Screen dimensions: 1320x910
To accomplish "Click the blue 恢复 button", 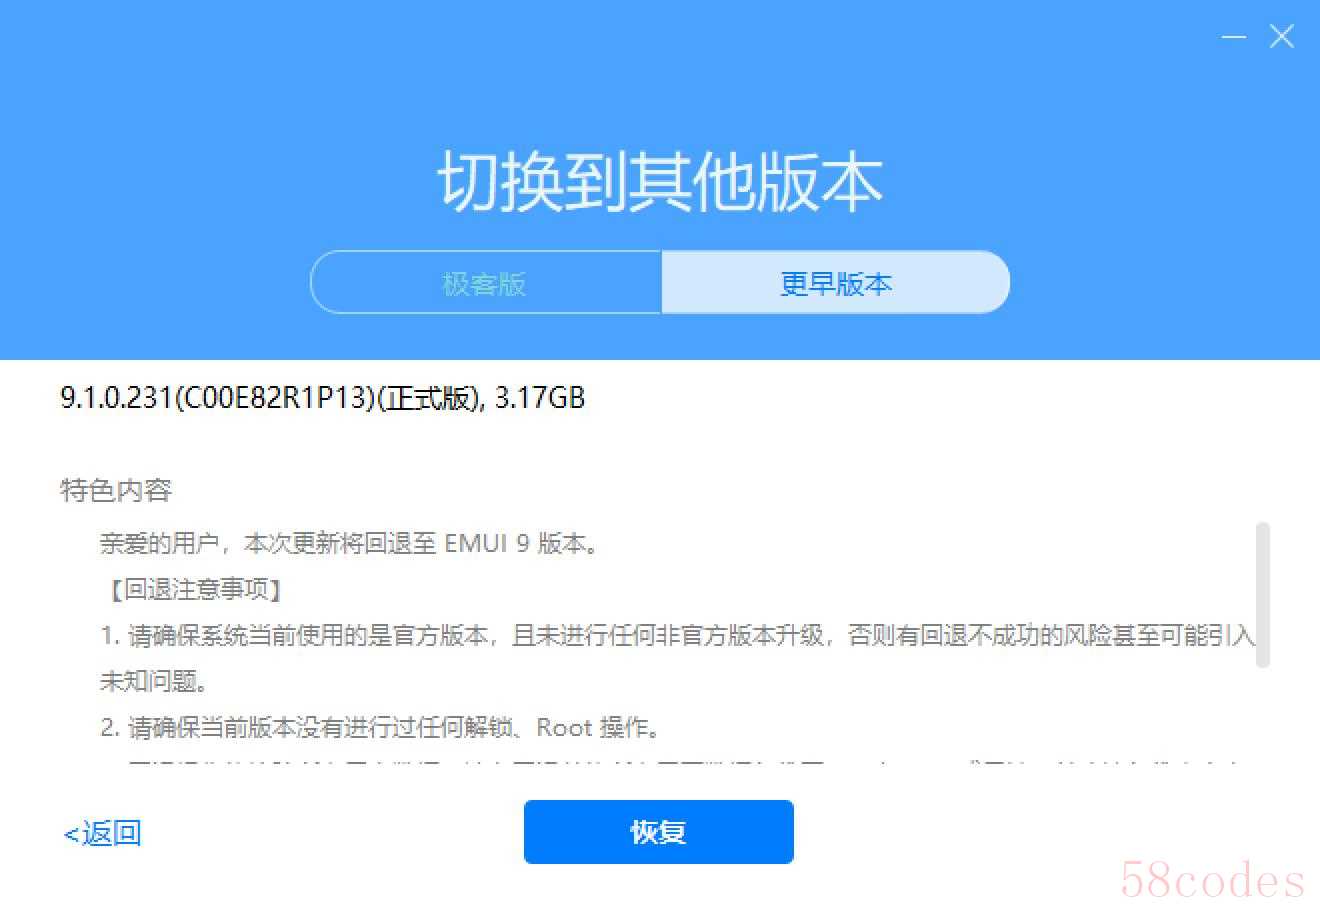I will pos(658,831).
